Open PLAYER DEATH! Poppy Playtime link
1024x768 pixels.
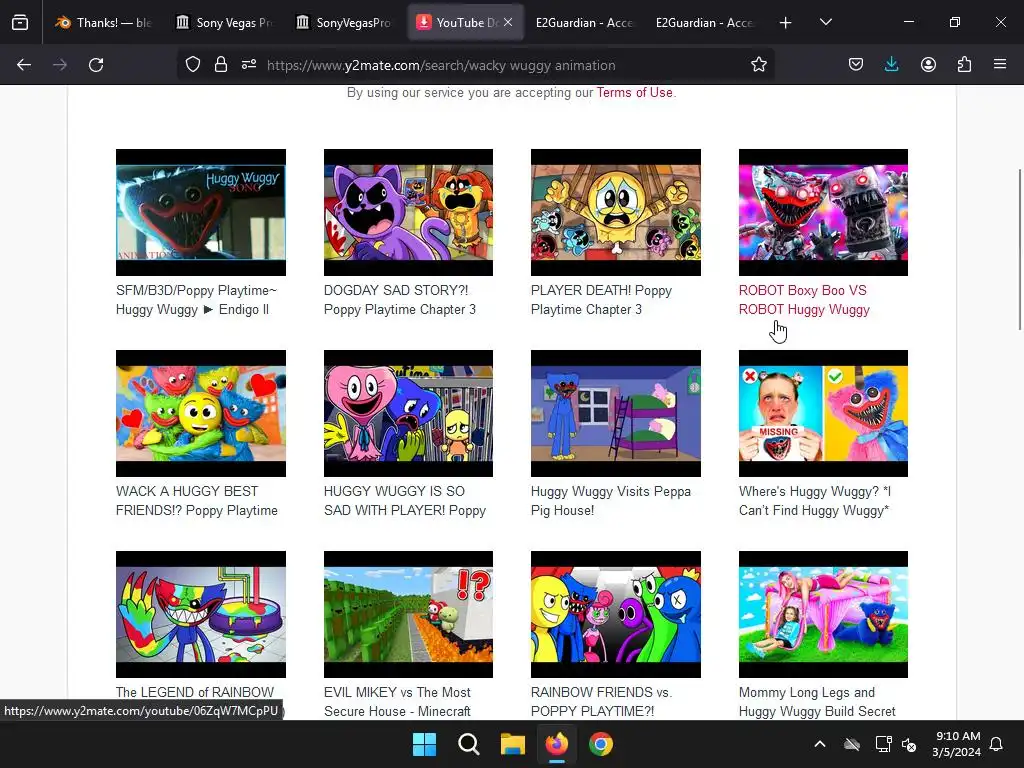(601, 300)
